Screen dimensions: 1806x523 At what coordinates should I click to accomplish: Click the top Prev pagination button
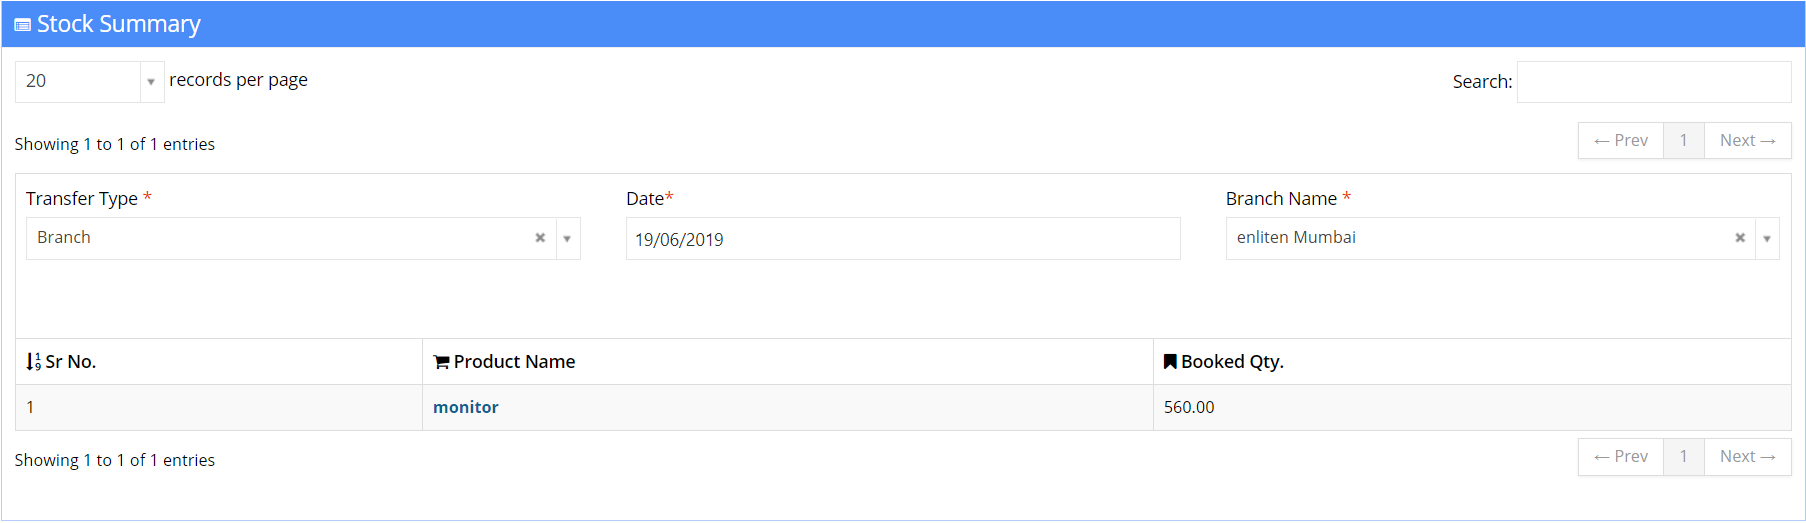tap(1621, 141)
